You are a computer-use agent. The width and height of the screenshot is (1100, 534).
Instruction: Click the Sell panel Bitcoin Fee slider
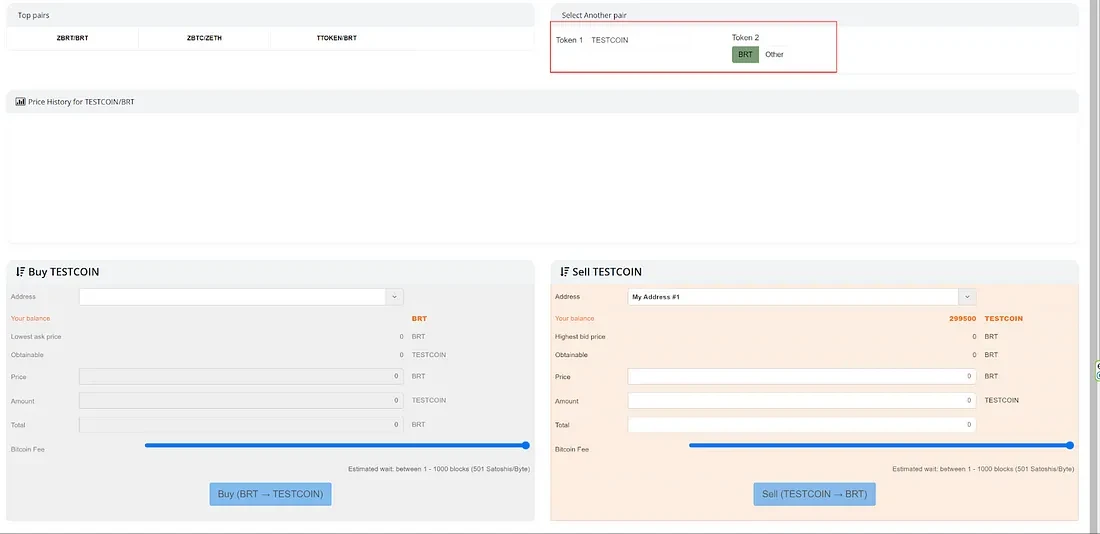(x=881, y=446)
